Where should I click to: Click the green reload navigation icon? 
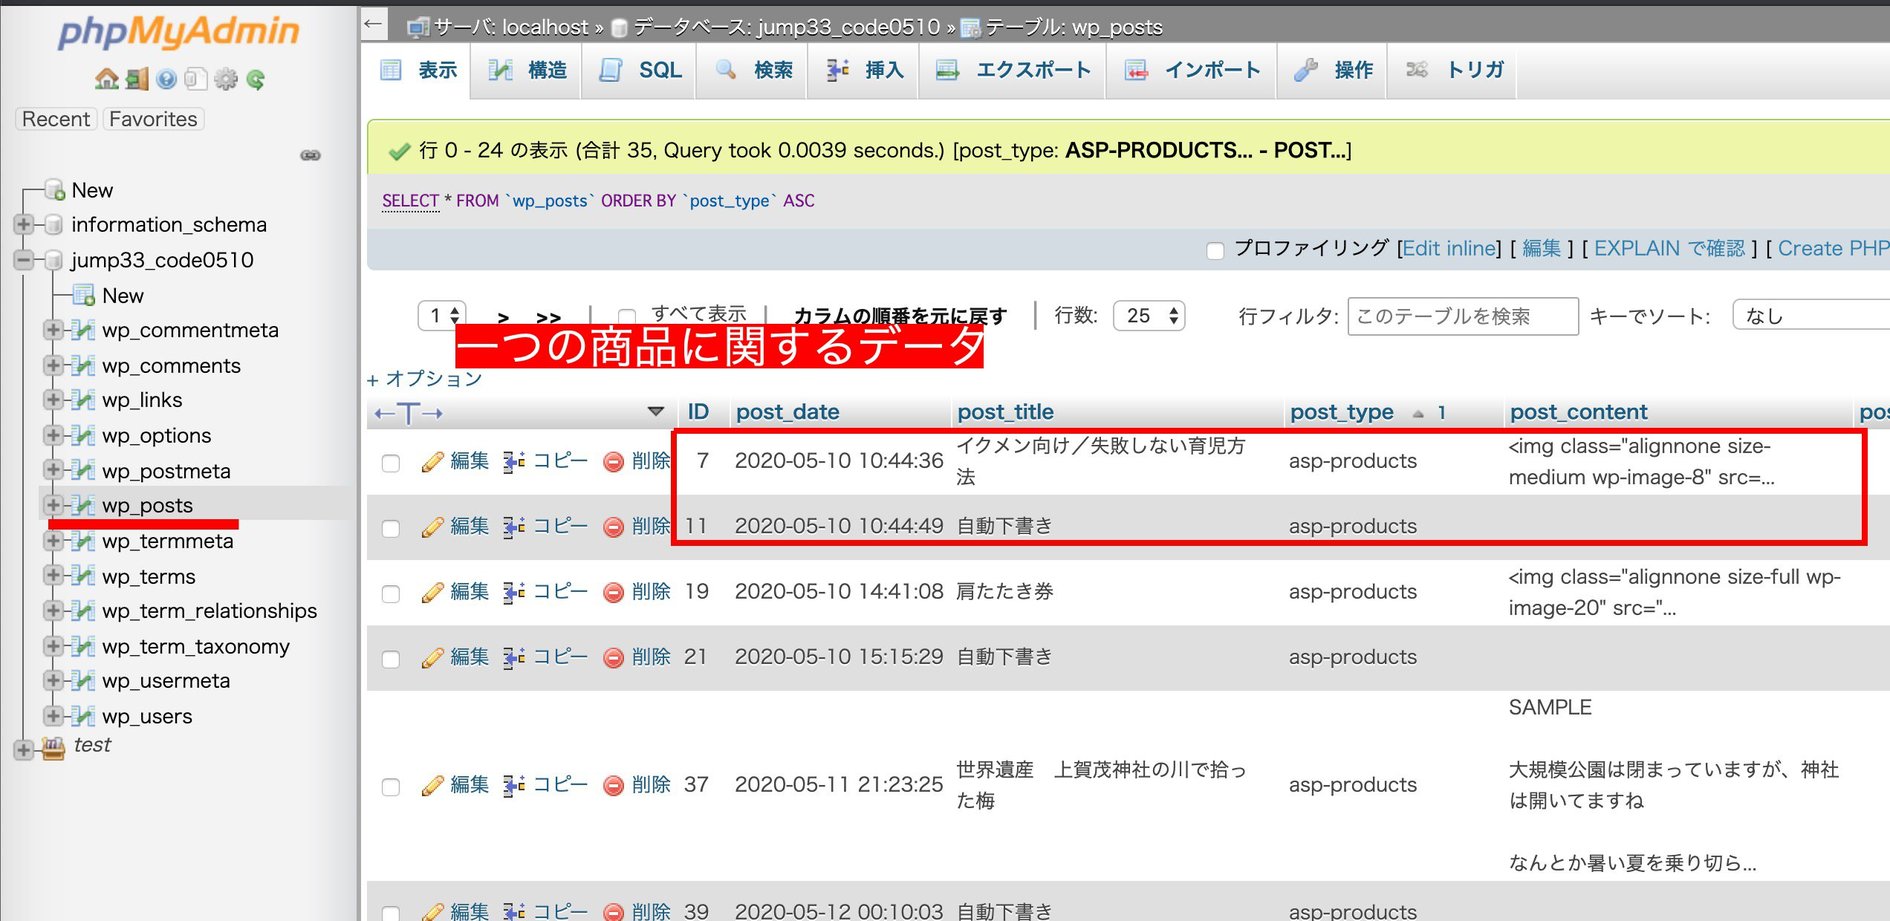point(256,79)
